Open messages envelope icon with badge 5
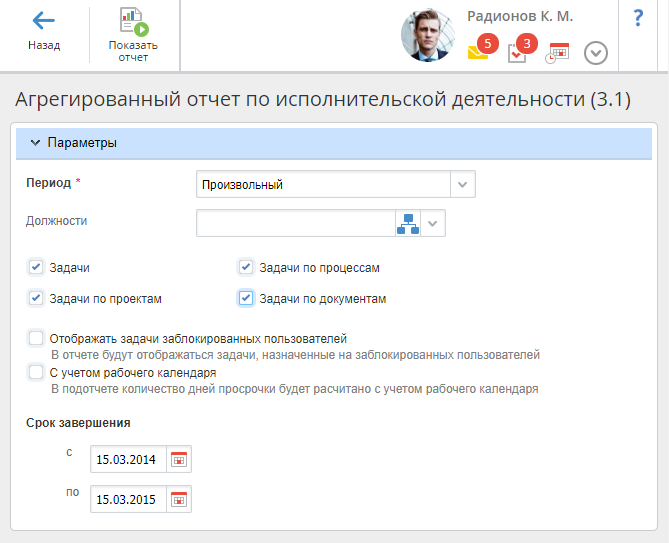The height and width of the screenshot is (543, 669). [x=479, y=53]
